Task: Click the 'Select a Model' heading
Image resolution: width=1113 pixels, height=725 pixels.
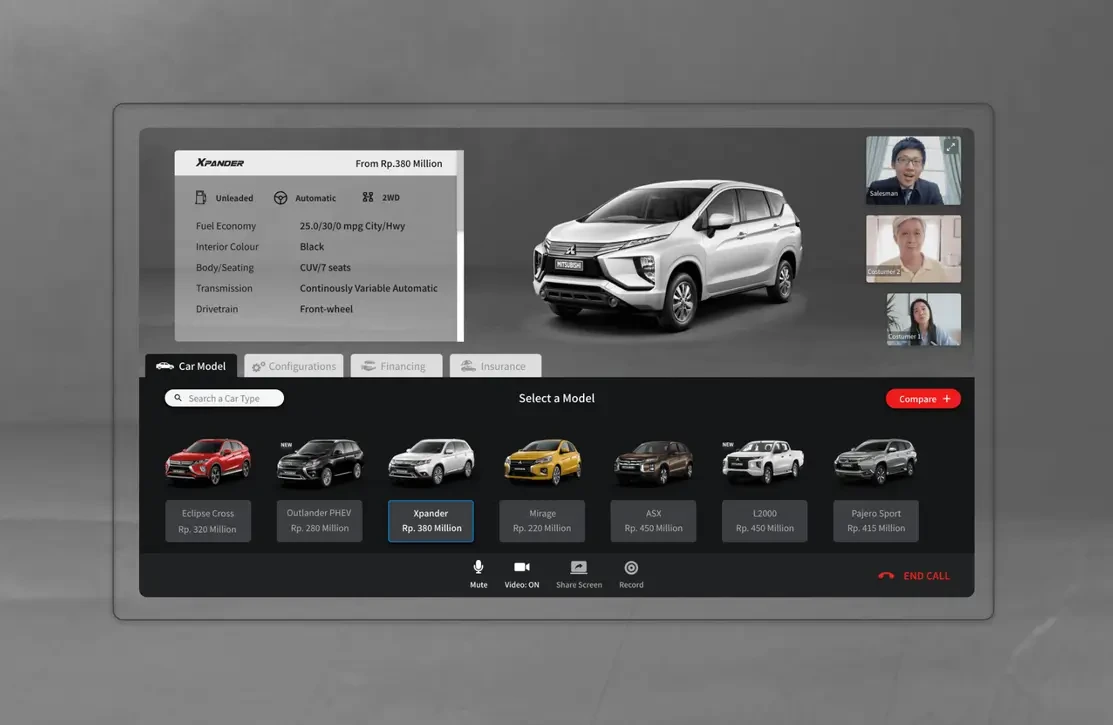Action: [x=556, y=398]
